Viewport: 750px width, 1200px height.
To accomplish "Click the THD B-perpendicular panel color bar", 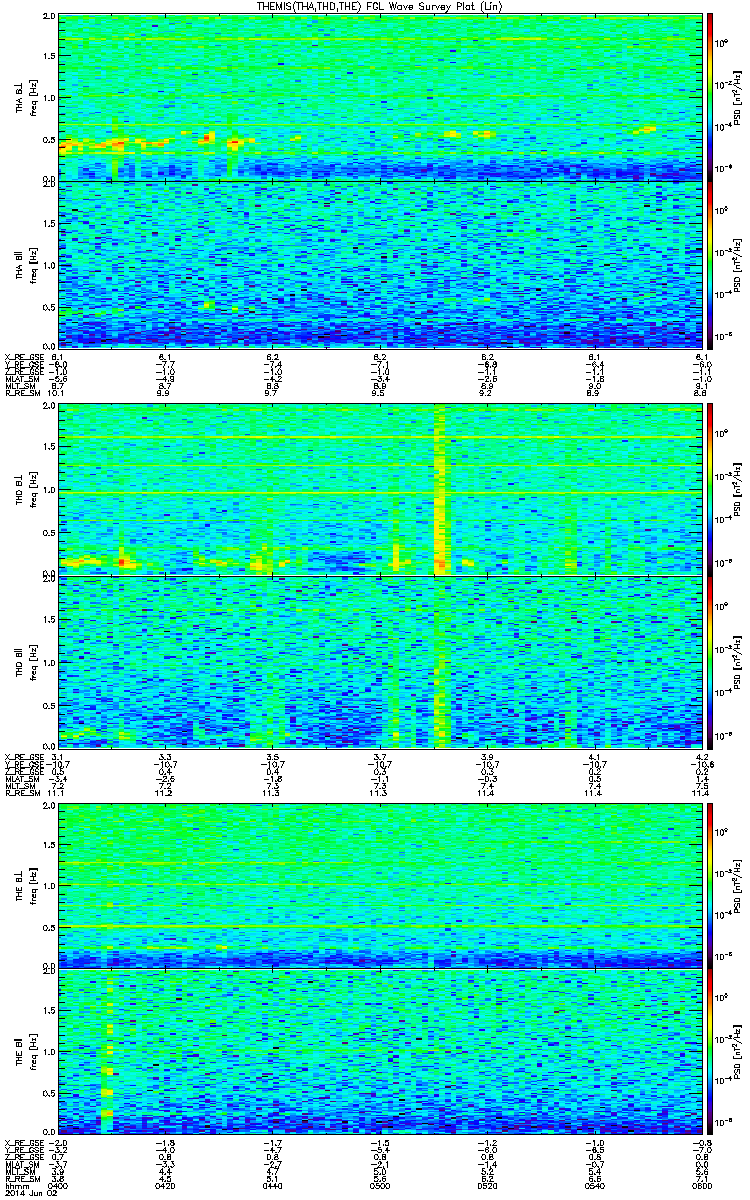I will (710, 488).
